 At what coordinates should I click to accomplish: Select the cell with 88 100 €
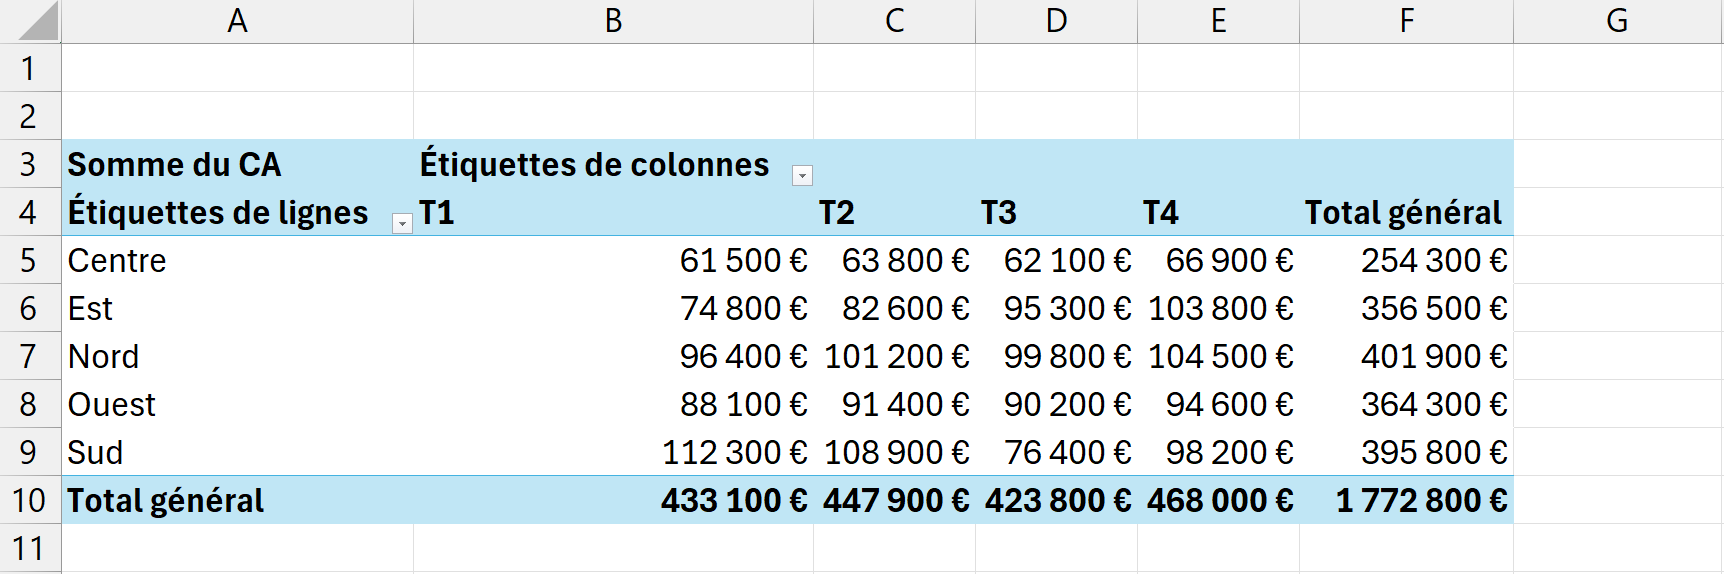coord(614,404)
